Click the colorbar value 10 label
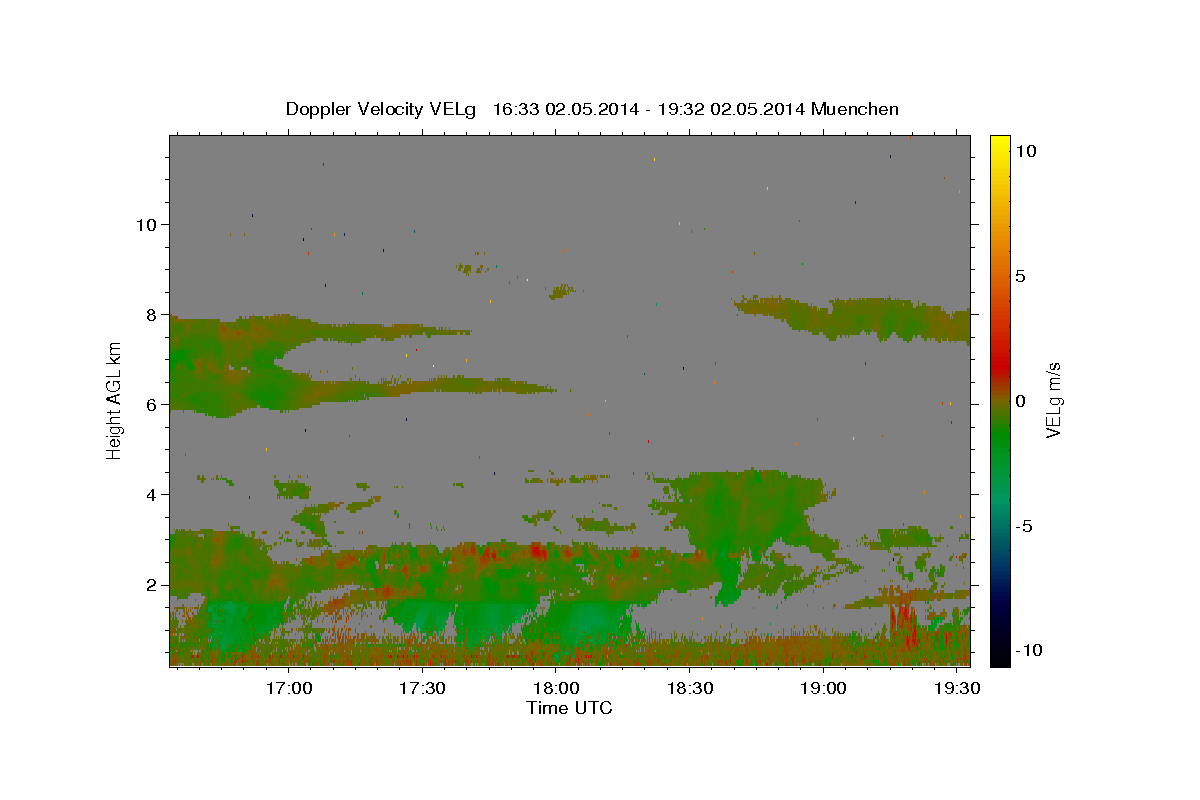1200x800 pixels. click(x=1026, y=150)
